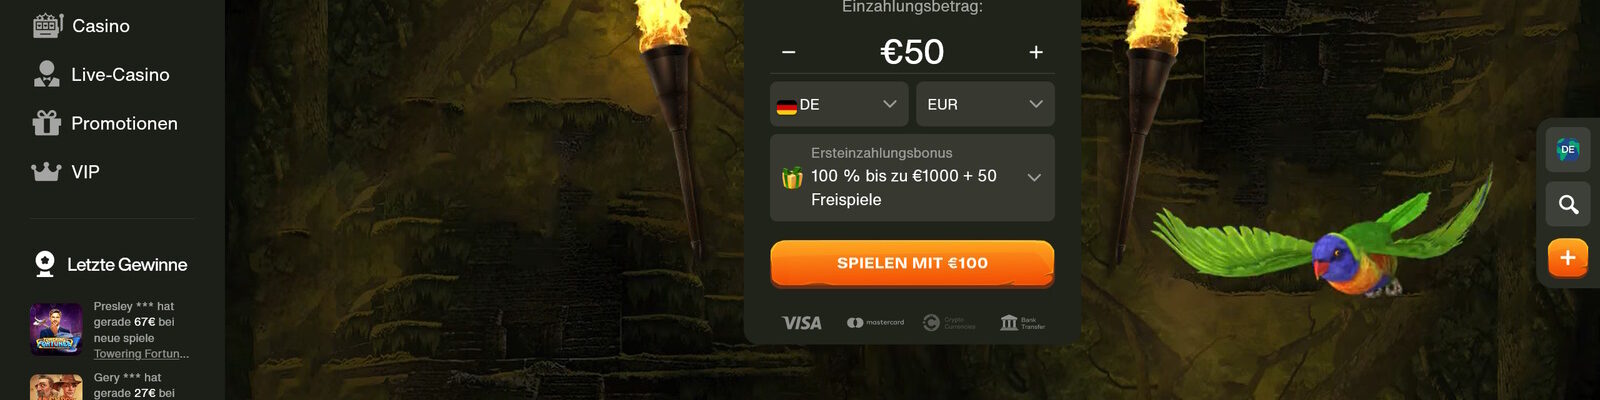Click the VIP crown icon
This screenshot has height=400, width=1600.
46,172
